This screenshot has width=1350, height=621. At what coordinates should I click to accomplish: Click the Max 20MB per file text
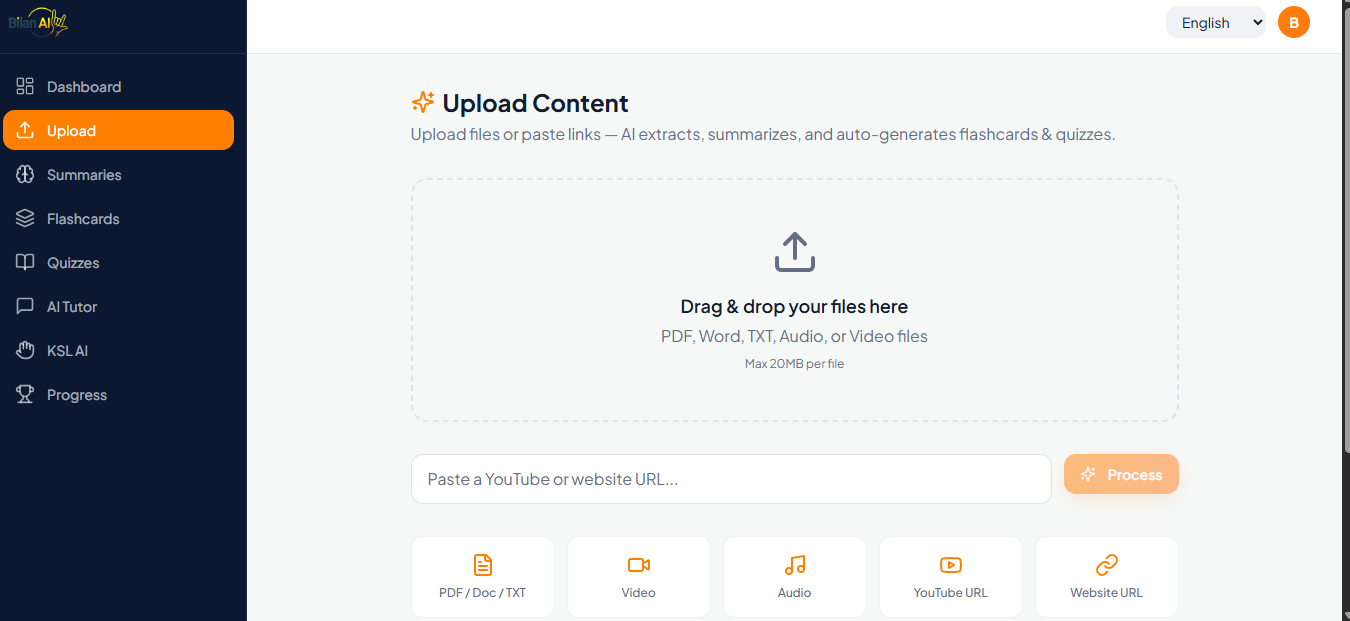795,364
